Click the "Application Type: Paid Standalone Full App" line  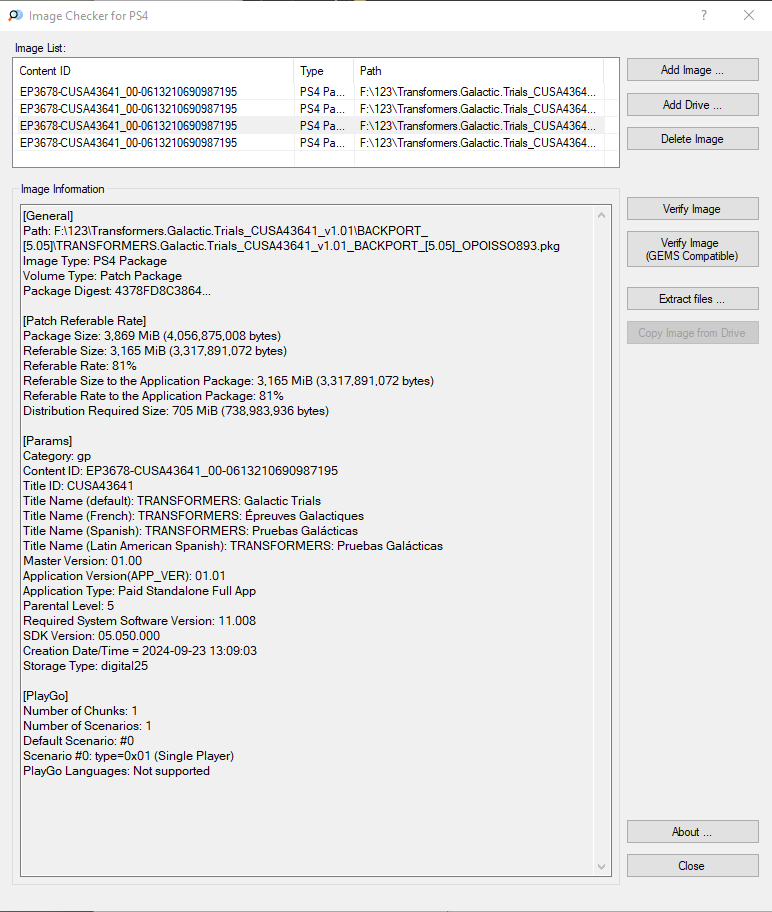[x=140, y=591]
